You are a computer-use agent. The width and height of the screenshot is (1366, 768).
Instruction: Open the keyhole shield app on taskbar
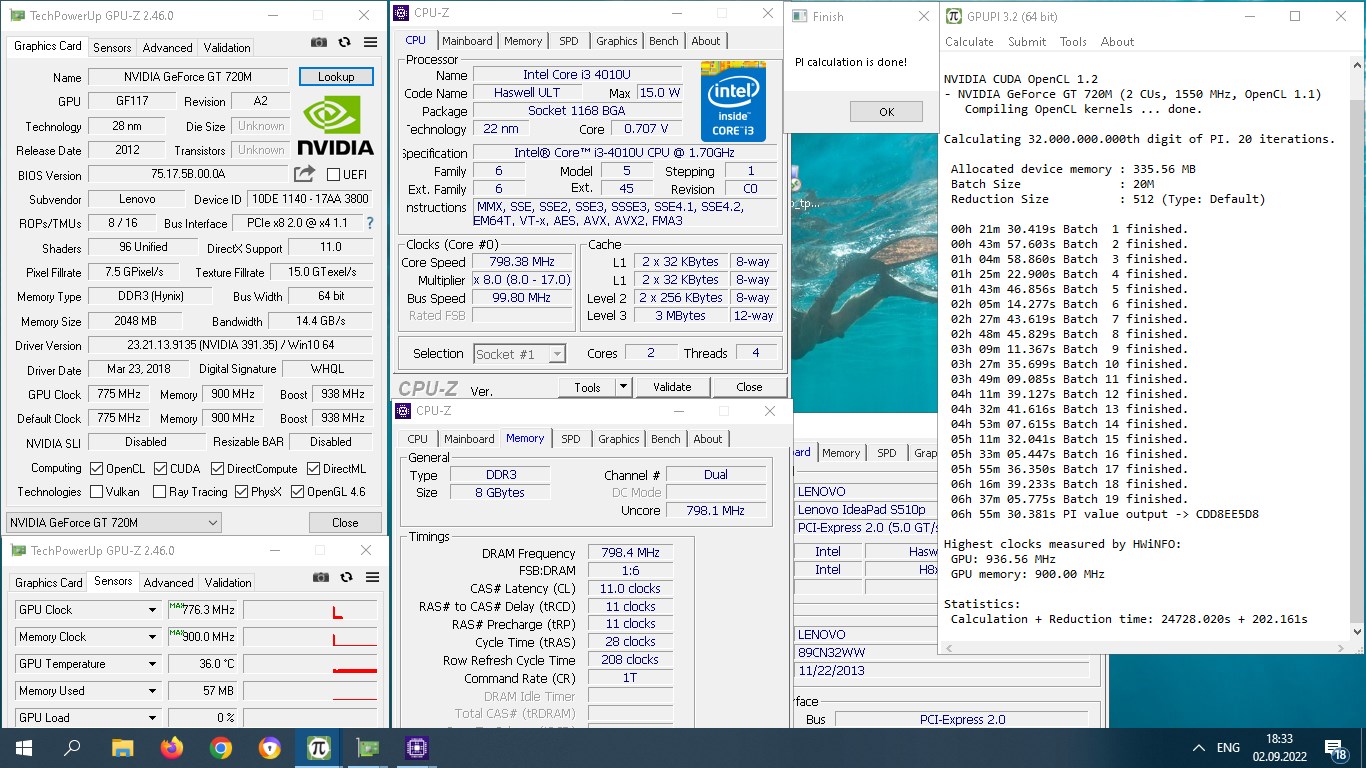[270, 748]
